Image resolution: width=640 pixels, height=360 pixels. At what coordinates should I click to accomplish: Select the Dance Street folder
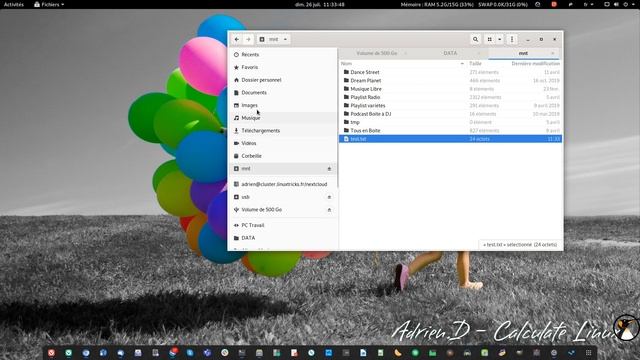[450, 72]
